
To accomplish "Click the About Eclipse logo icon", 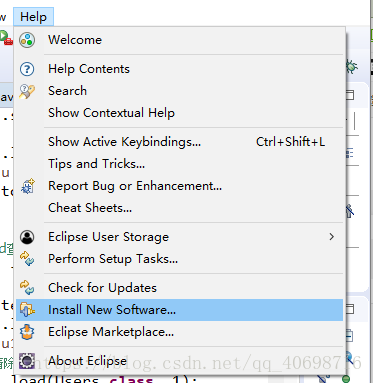I will 27,361.
